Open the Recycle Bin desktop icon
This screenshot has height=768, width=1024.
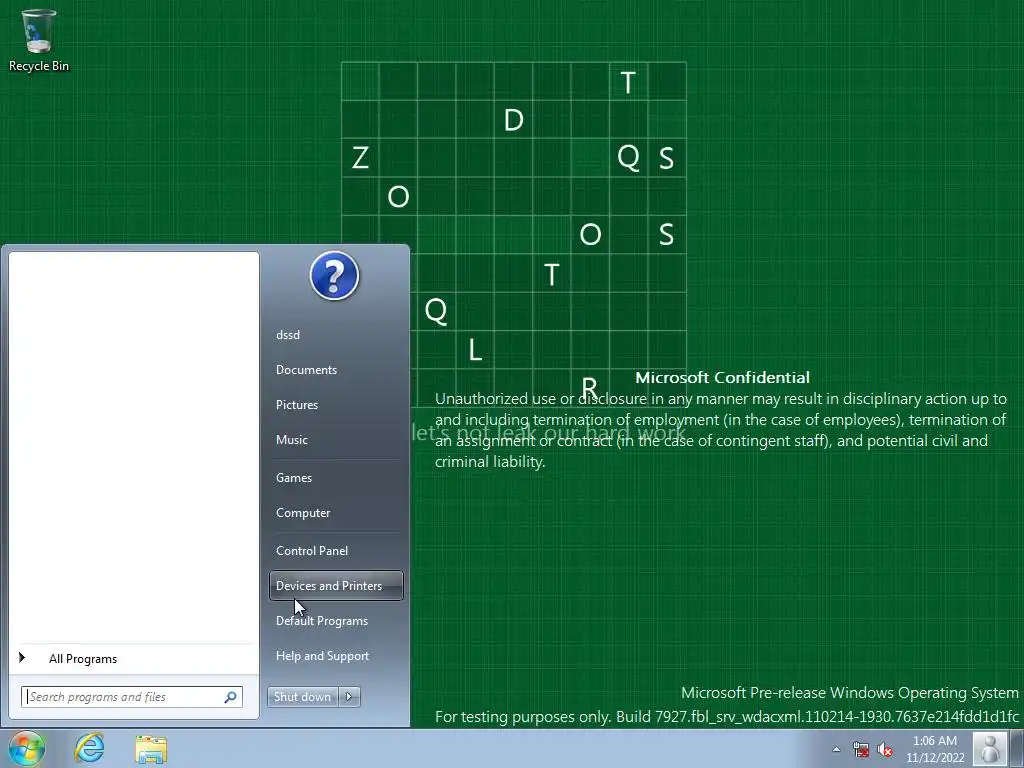pos(39,41)
